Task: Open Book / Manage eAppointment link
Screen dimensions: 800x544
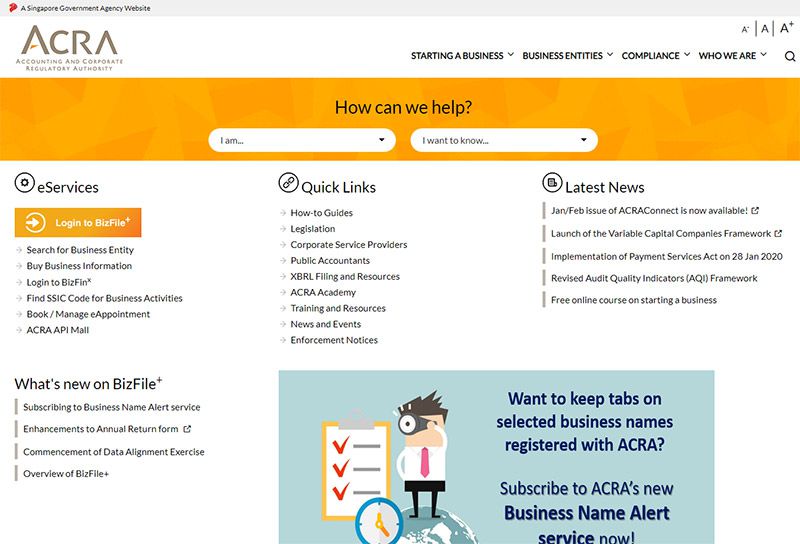Action: [88, 314]
